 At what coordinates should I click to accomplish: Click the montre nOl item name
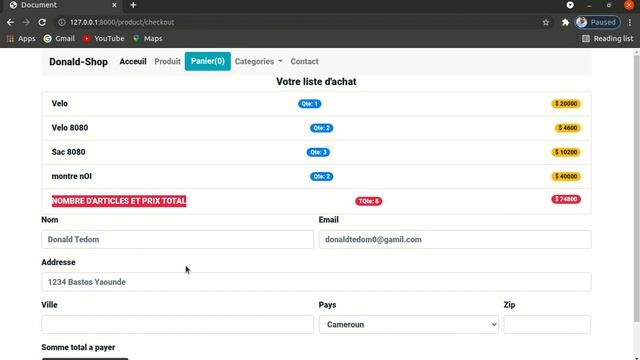[x=71, y=176]
